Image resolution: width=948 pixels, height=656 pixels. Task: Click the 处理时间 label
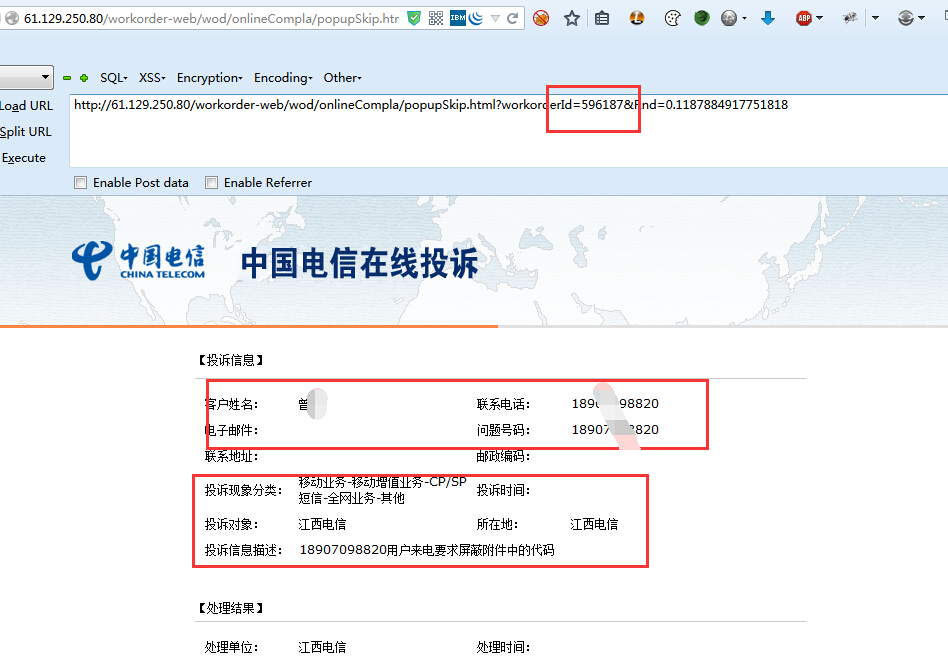(x=503, y=648)
